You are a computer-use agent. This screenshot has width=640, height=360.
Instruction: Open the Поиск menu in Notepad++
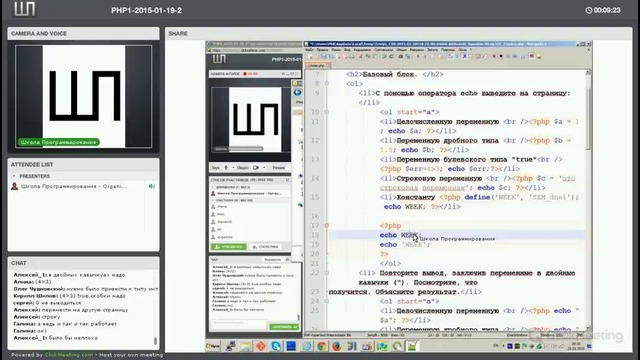tap(336, 49)
